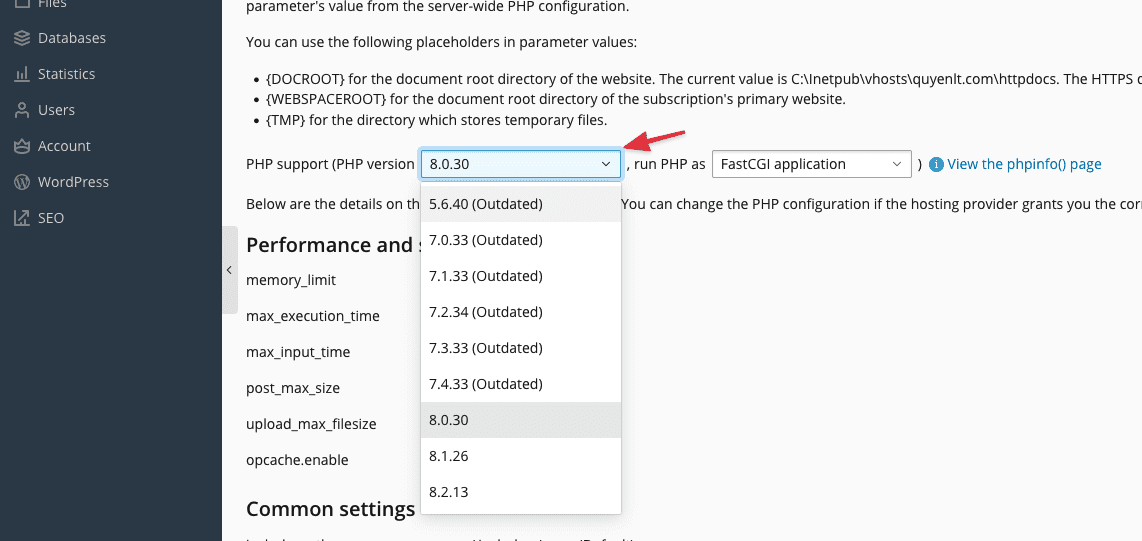The image size is (1142, 541).
Task: Click the WordPress logo icon
Action: click(x=21, y=182)
